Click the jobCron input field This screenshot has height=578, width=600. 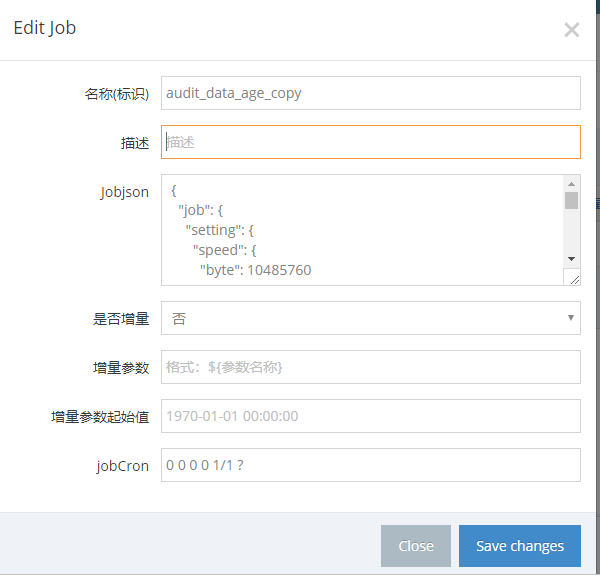tap(370, 465)
